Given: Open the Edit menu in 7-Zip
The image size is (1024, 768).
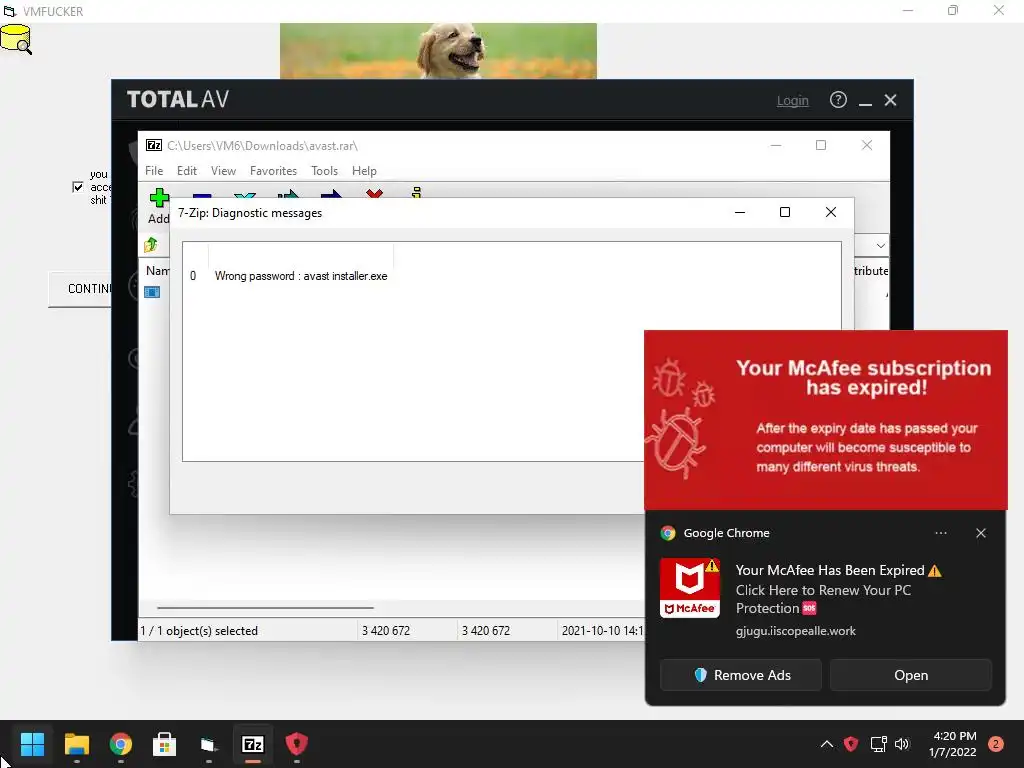Looking at the screenshot, I should (x=187, y=170).
